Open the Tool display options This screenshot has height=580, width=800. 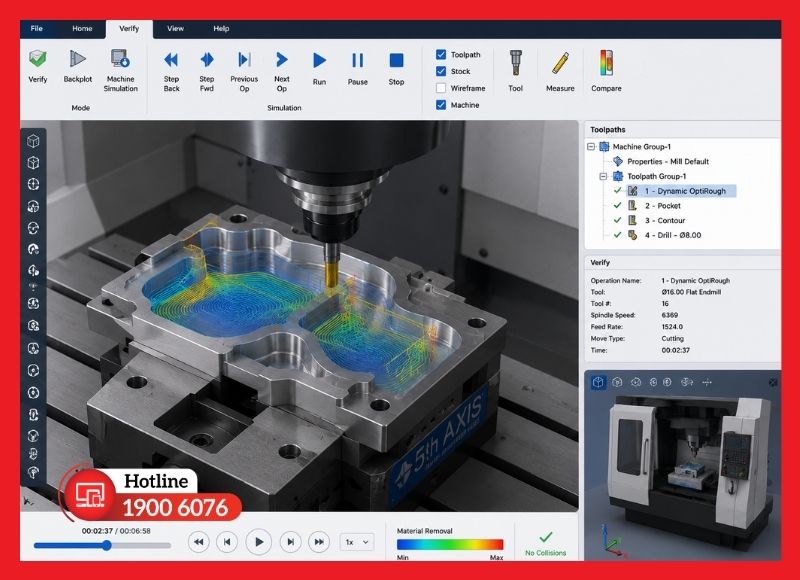515,63
